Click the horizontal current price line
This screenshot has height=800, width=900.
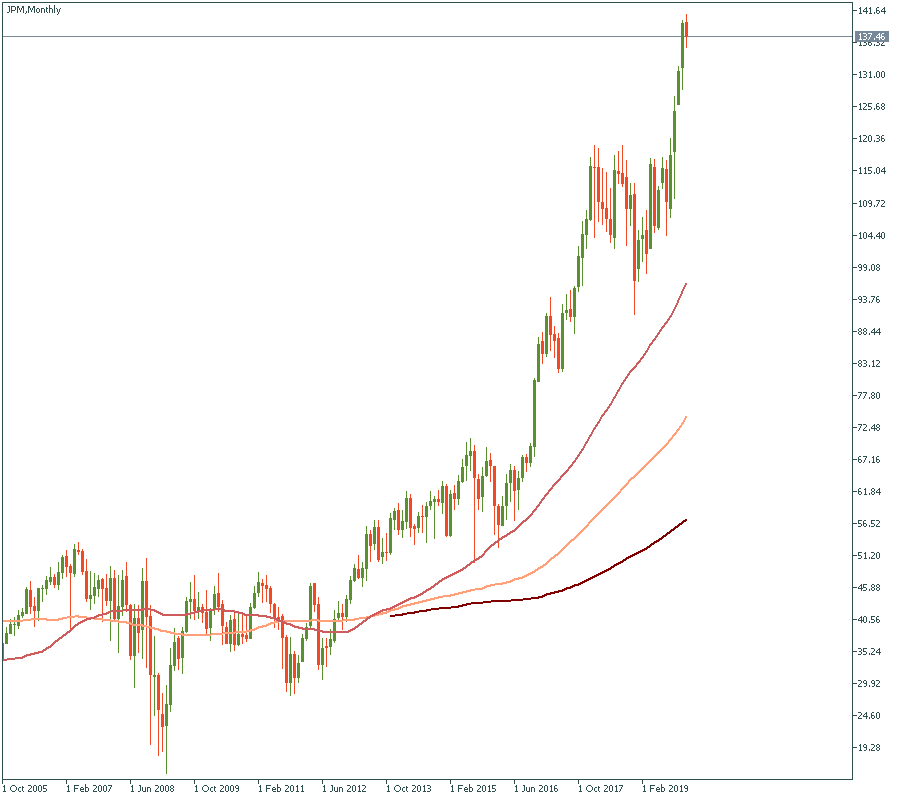(400, 37)
